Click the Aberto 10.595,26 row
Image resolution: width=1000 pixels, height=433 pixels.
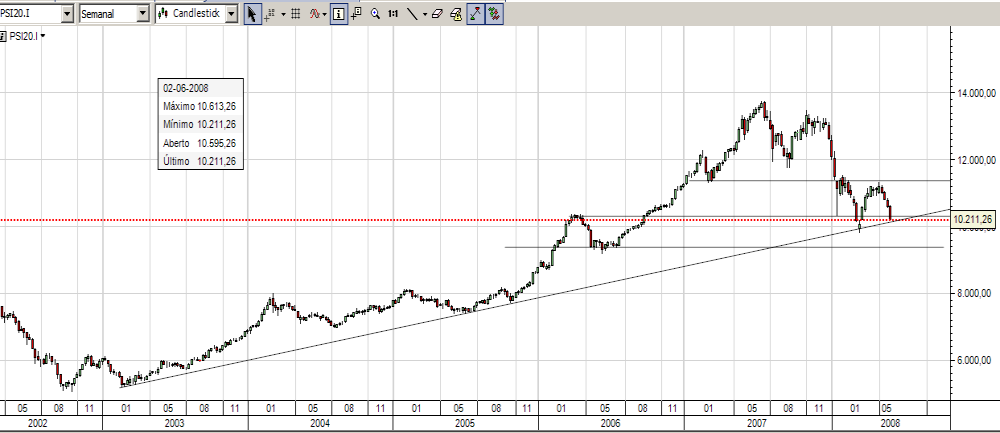(x=200, y=143)
